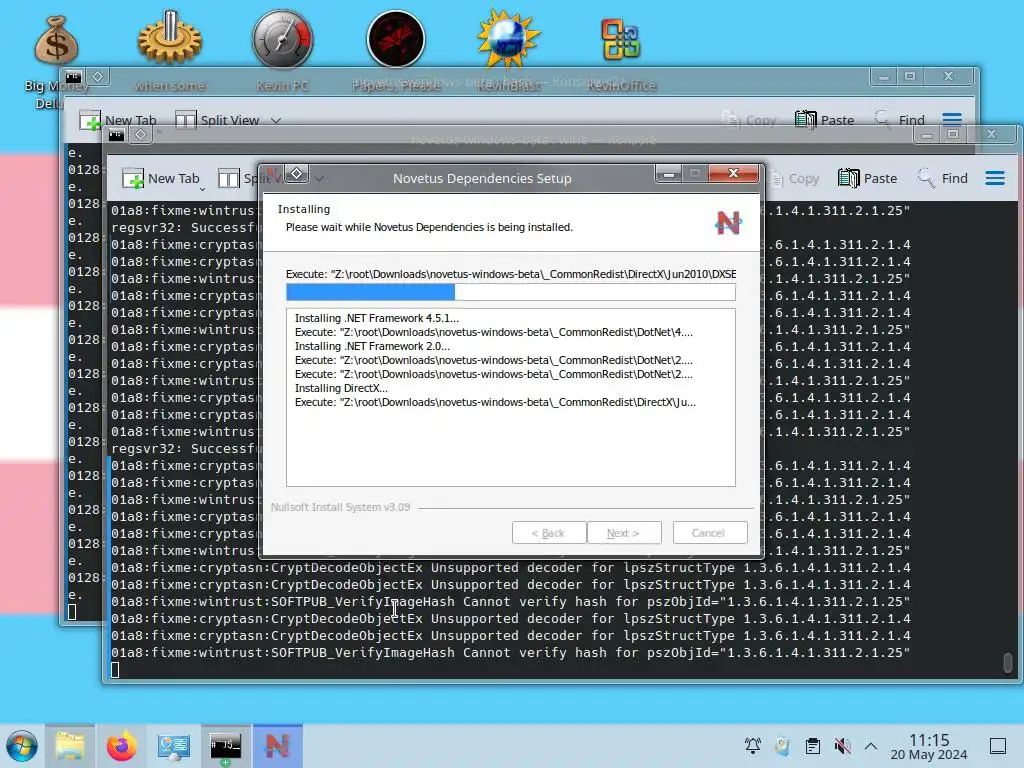This screenshot has height=768, width=1024.
Task: Open the Kevin PC gauge desktop icon
Action: point(283,39)
